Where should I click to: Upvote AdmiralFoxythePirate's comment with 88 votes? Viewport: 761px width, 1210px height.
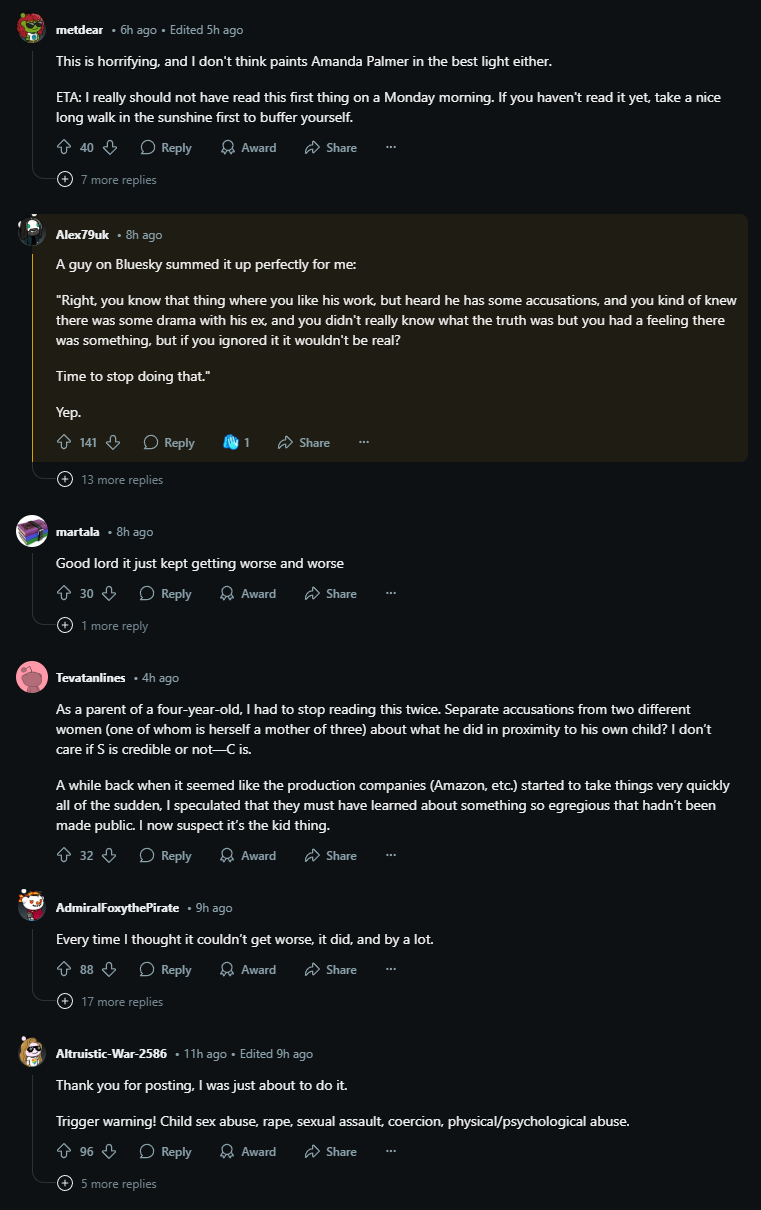pyautogui.click(x=65, y=969)
